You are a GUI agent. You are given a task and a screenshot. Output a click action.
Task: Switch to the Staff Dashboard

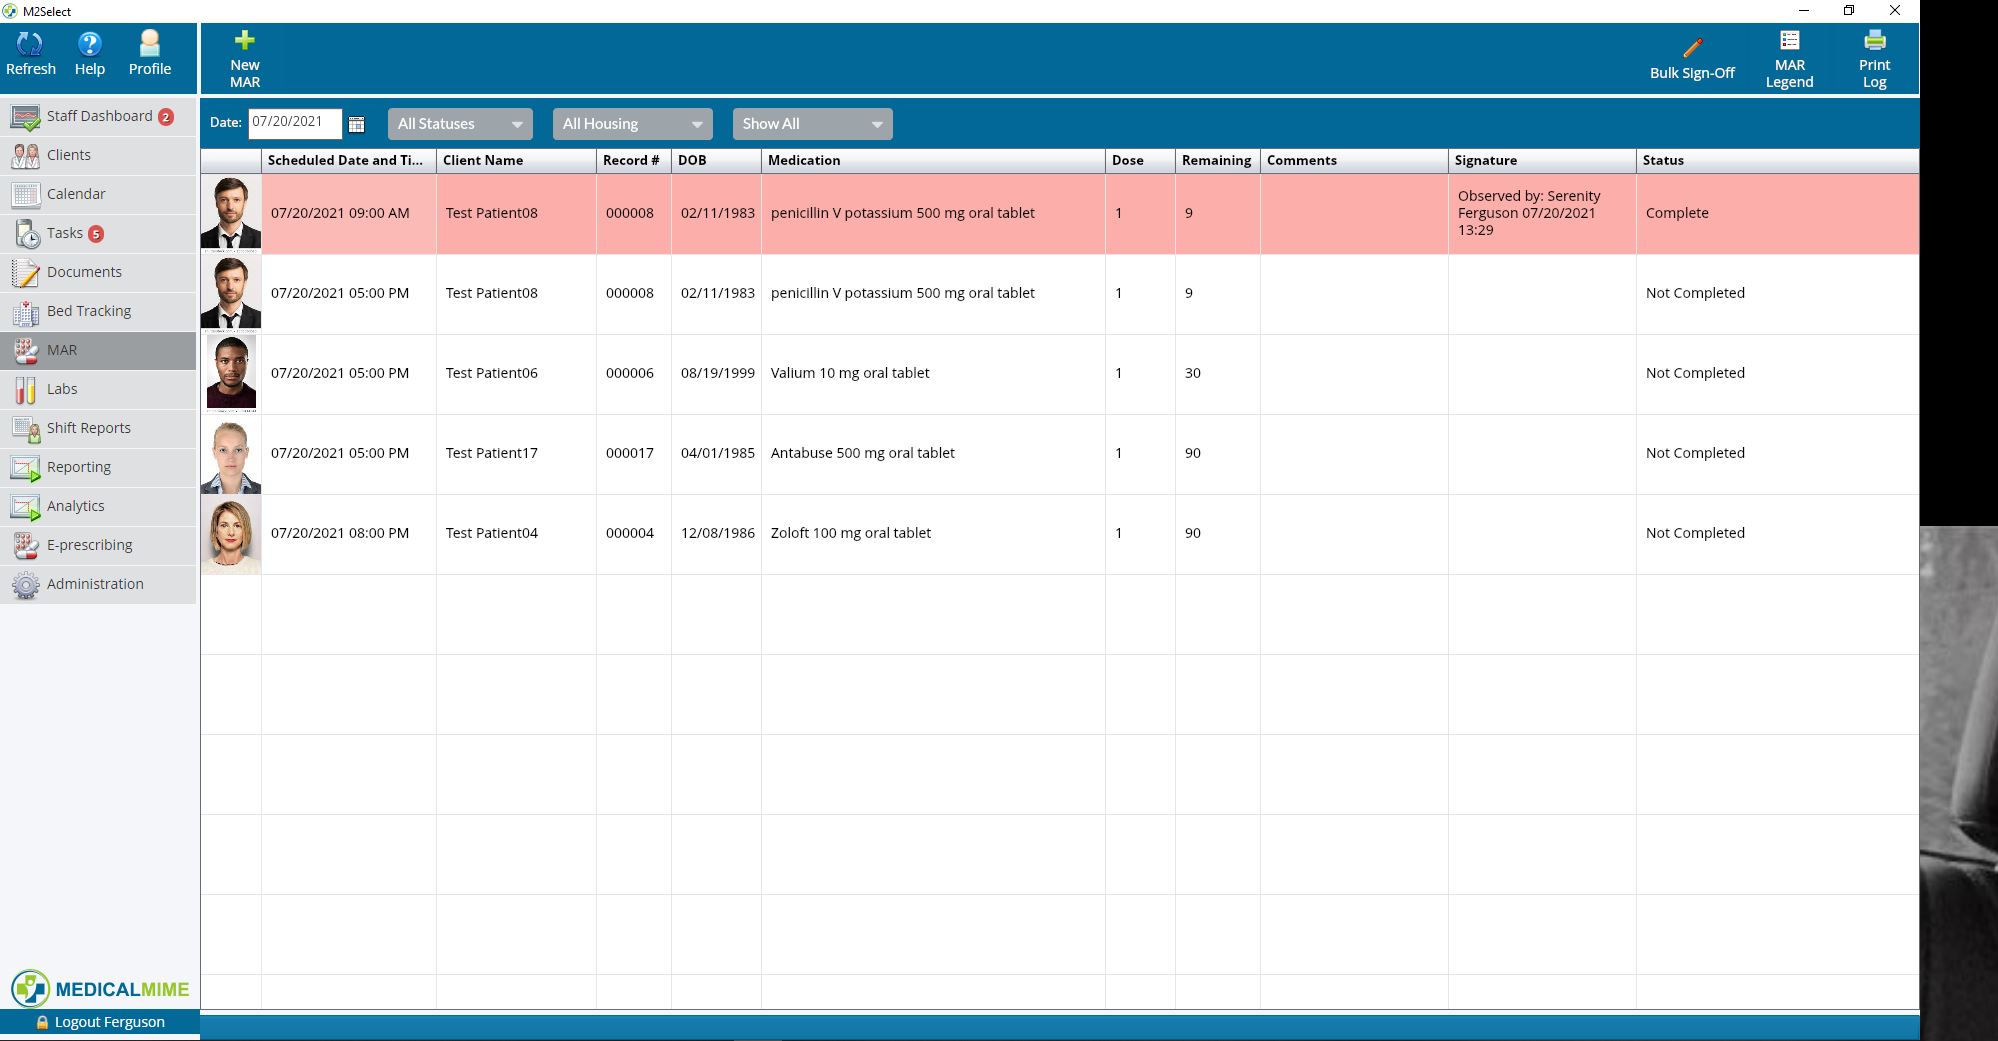click(x=100, y=115)
